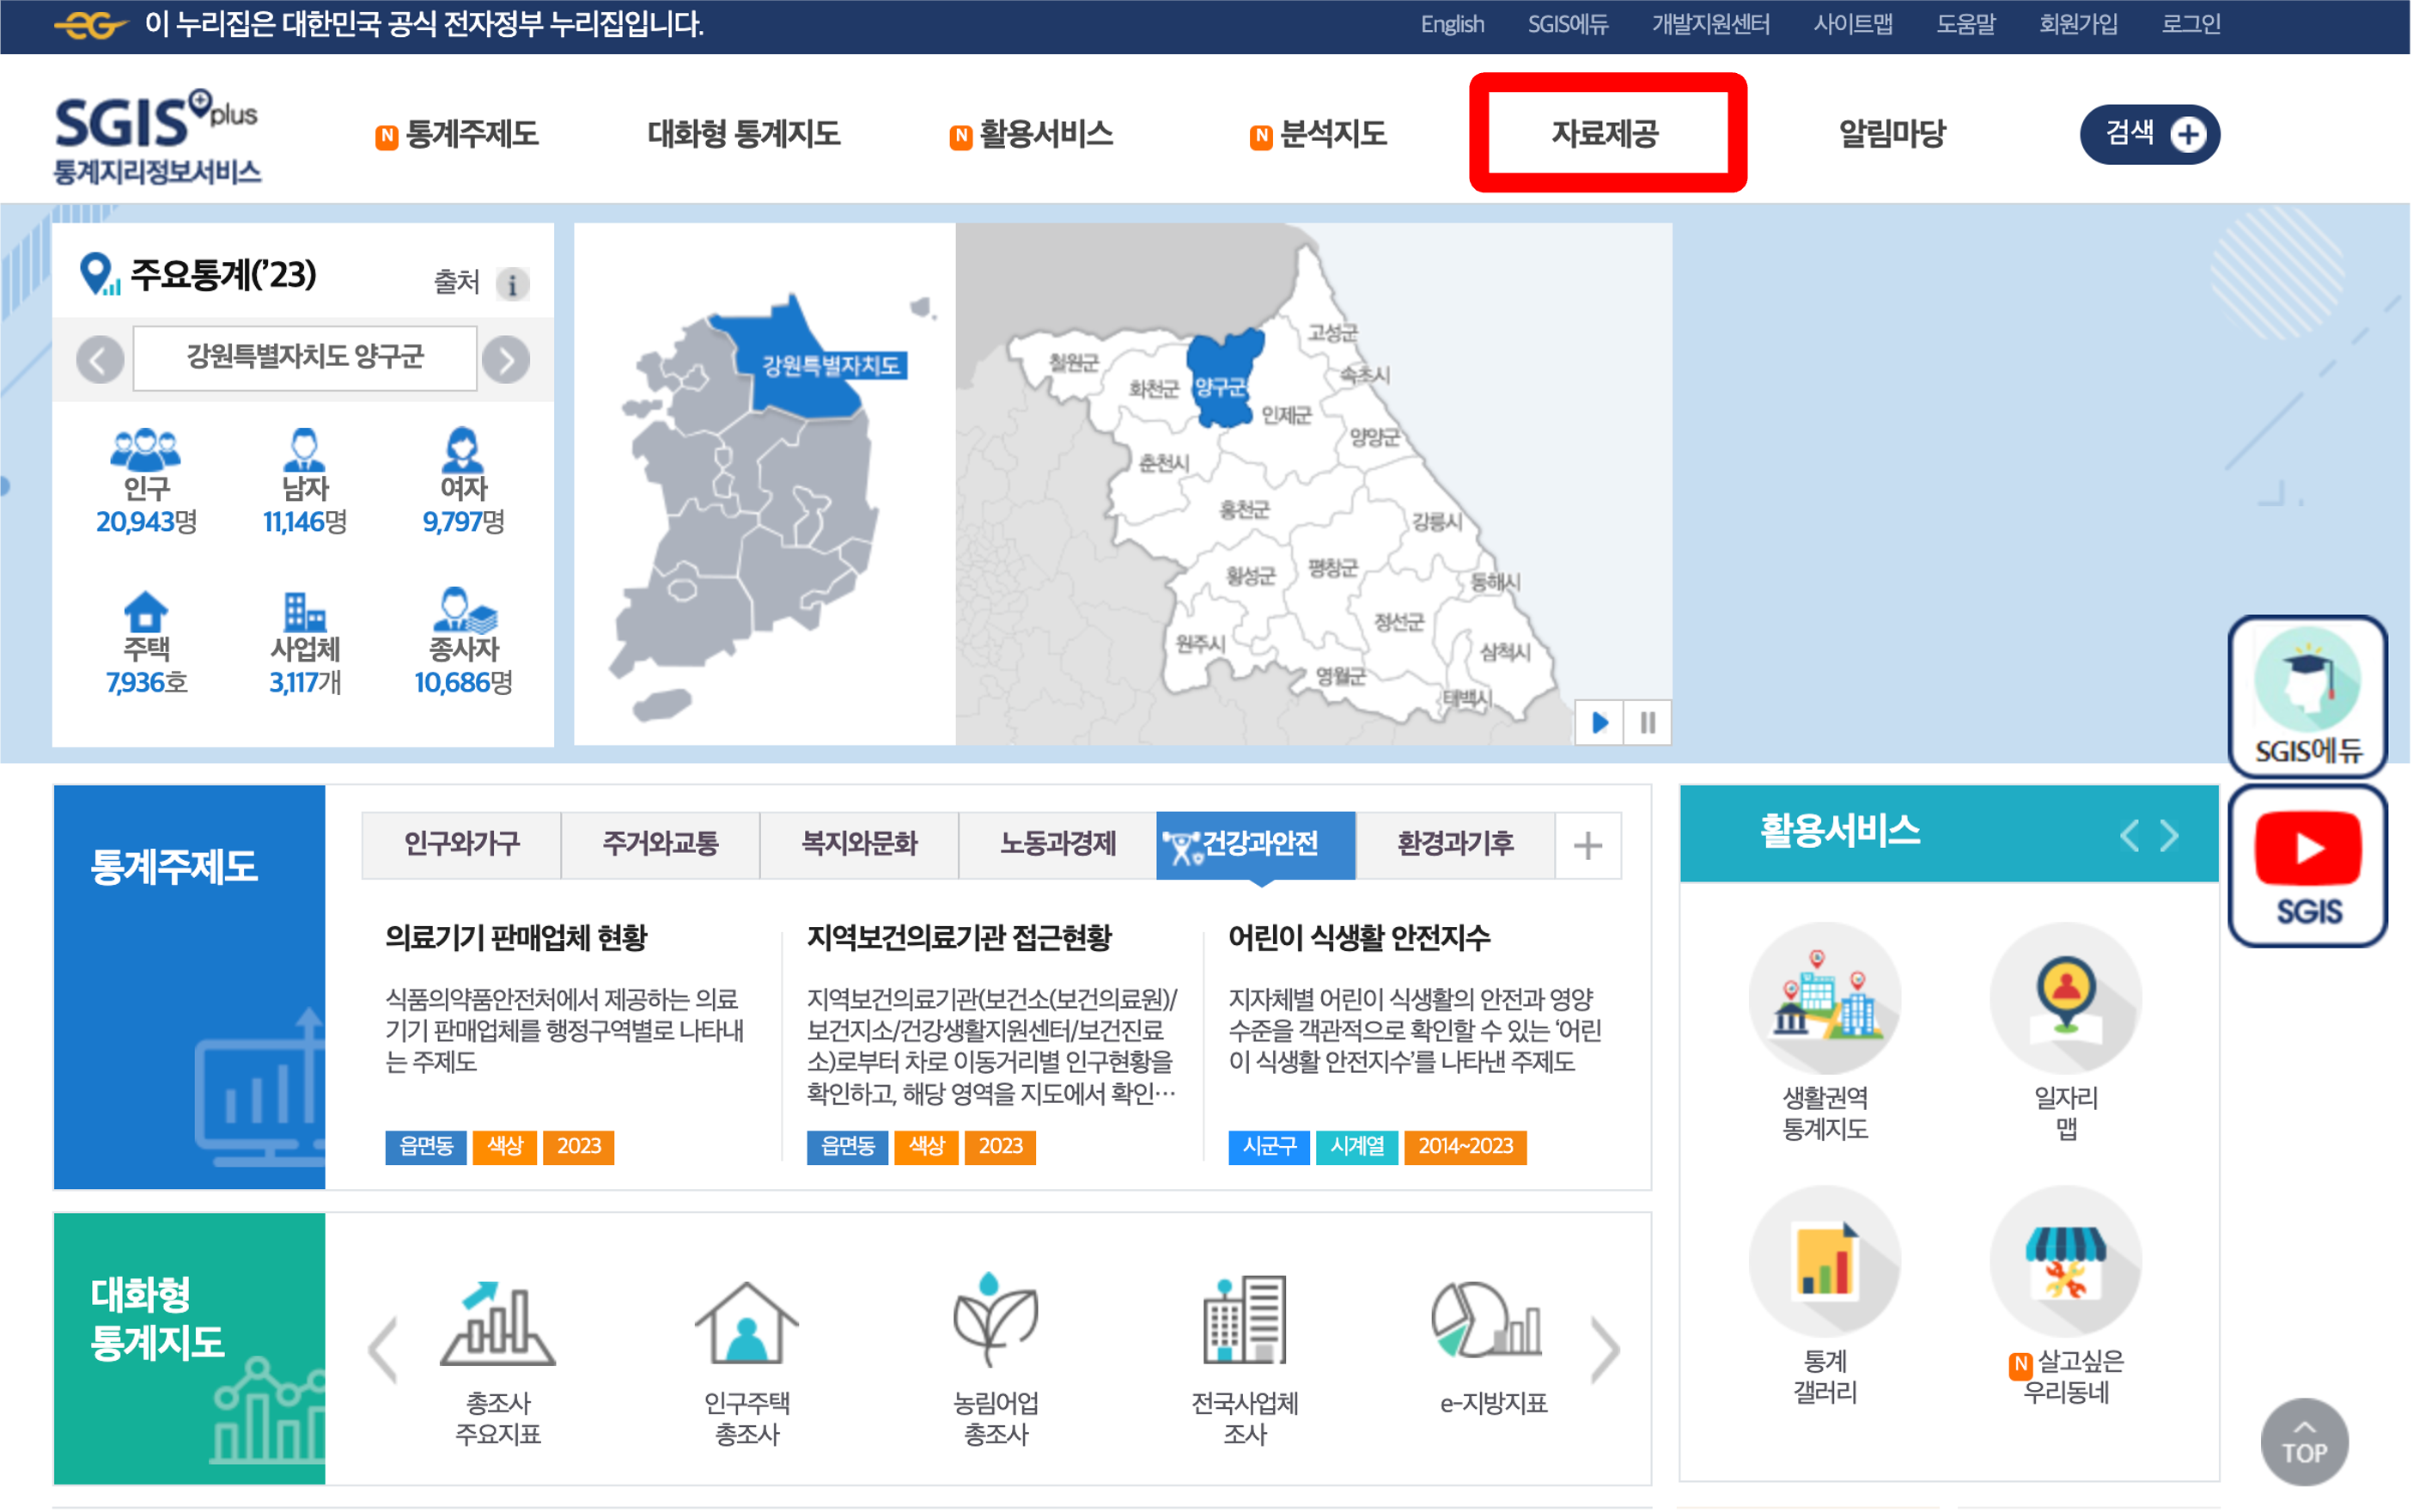Go to the next region in 주요통계

tap(506, 359)
